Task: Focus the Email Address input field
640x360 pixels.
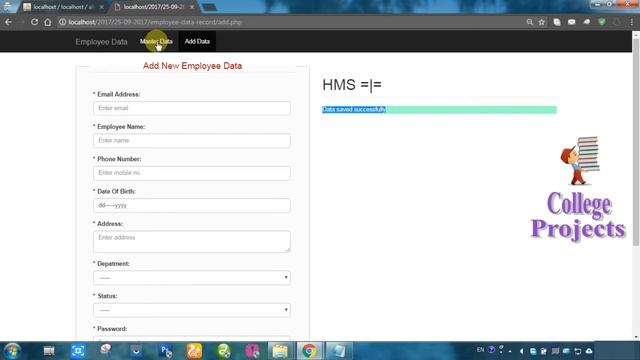Action: coord(192,108)
